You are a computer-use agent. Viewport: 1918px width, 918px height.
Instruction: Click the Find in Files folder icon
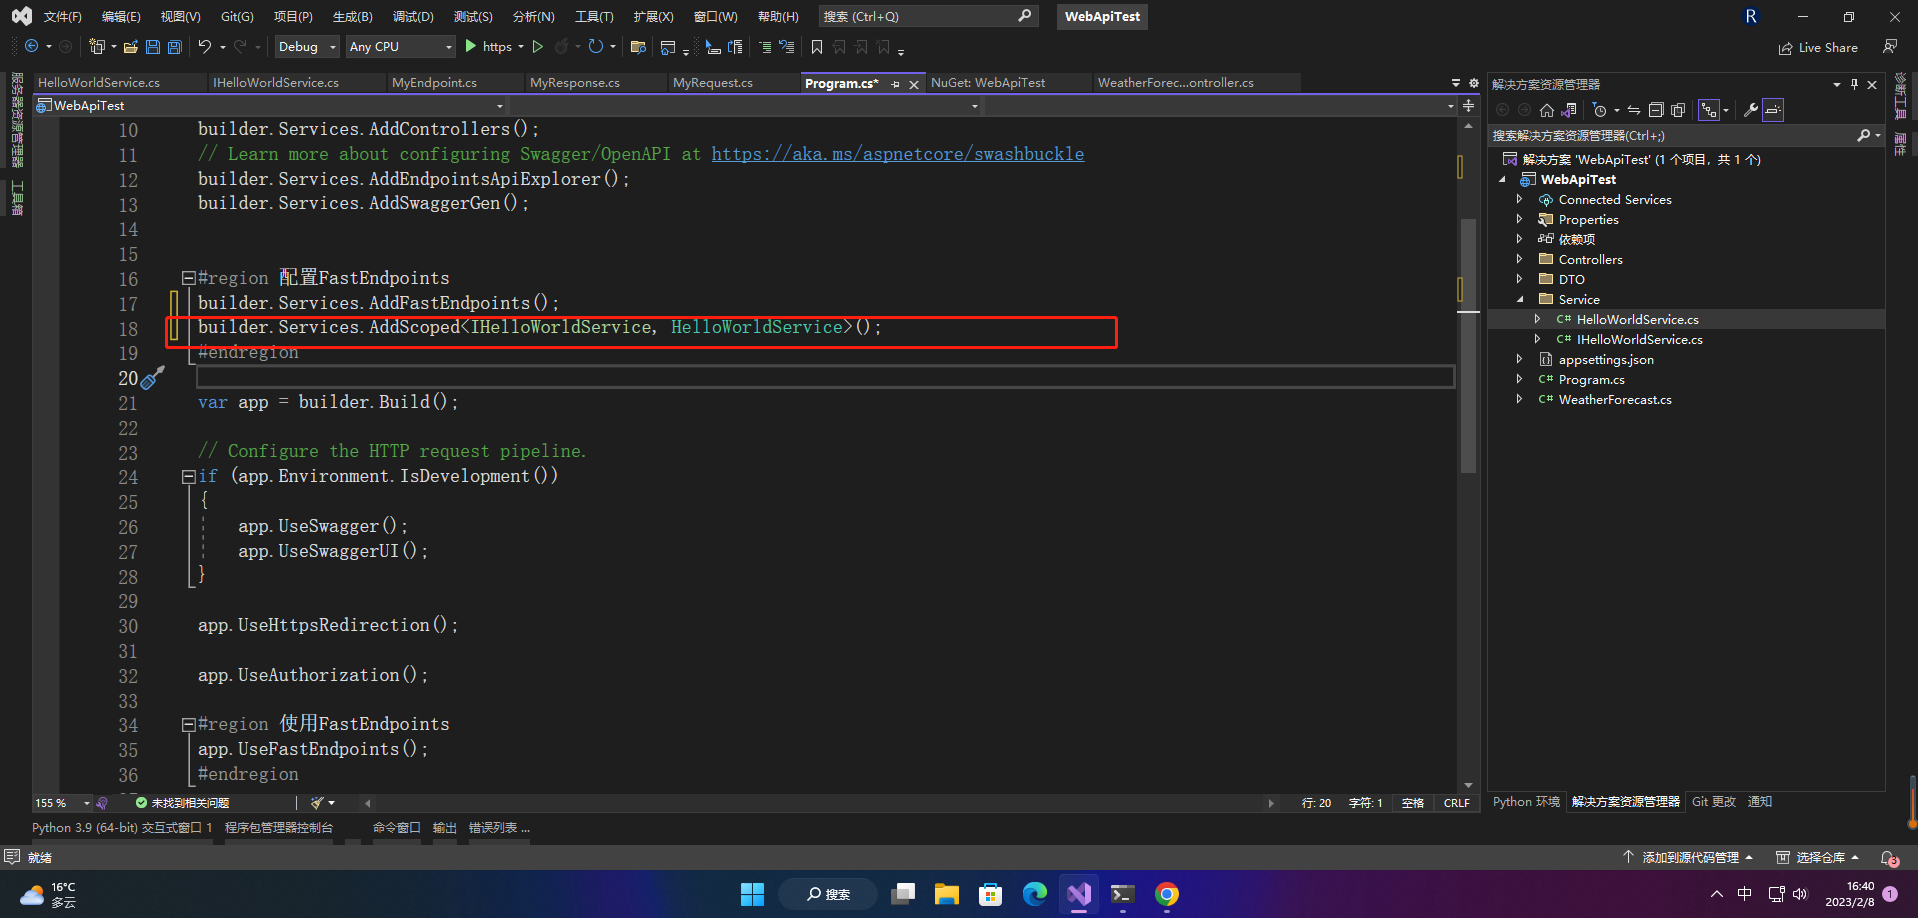pyautogui.click(x=638, y=47)
